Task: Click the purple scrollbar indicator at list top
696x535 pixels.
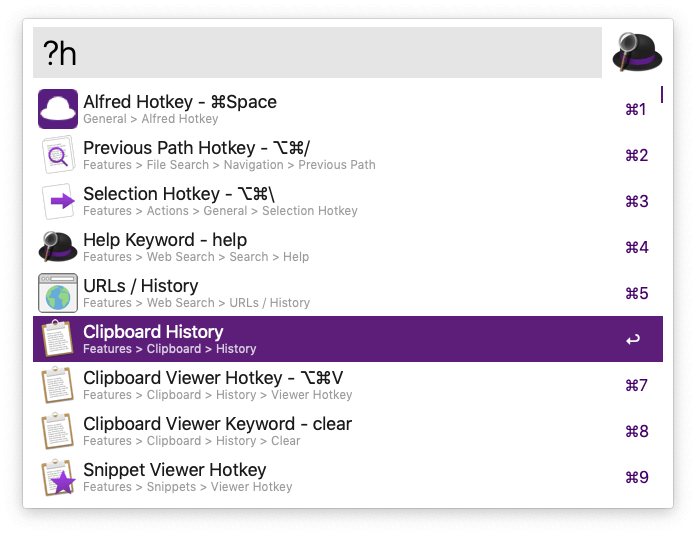Action: tap(662, 95)
